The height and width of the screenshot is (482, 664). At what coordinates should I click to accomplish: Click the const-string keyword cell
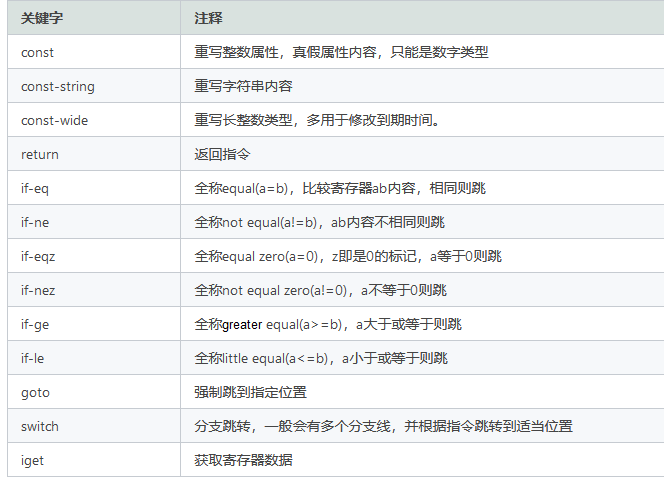[58, 86]
